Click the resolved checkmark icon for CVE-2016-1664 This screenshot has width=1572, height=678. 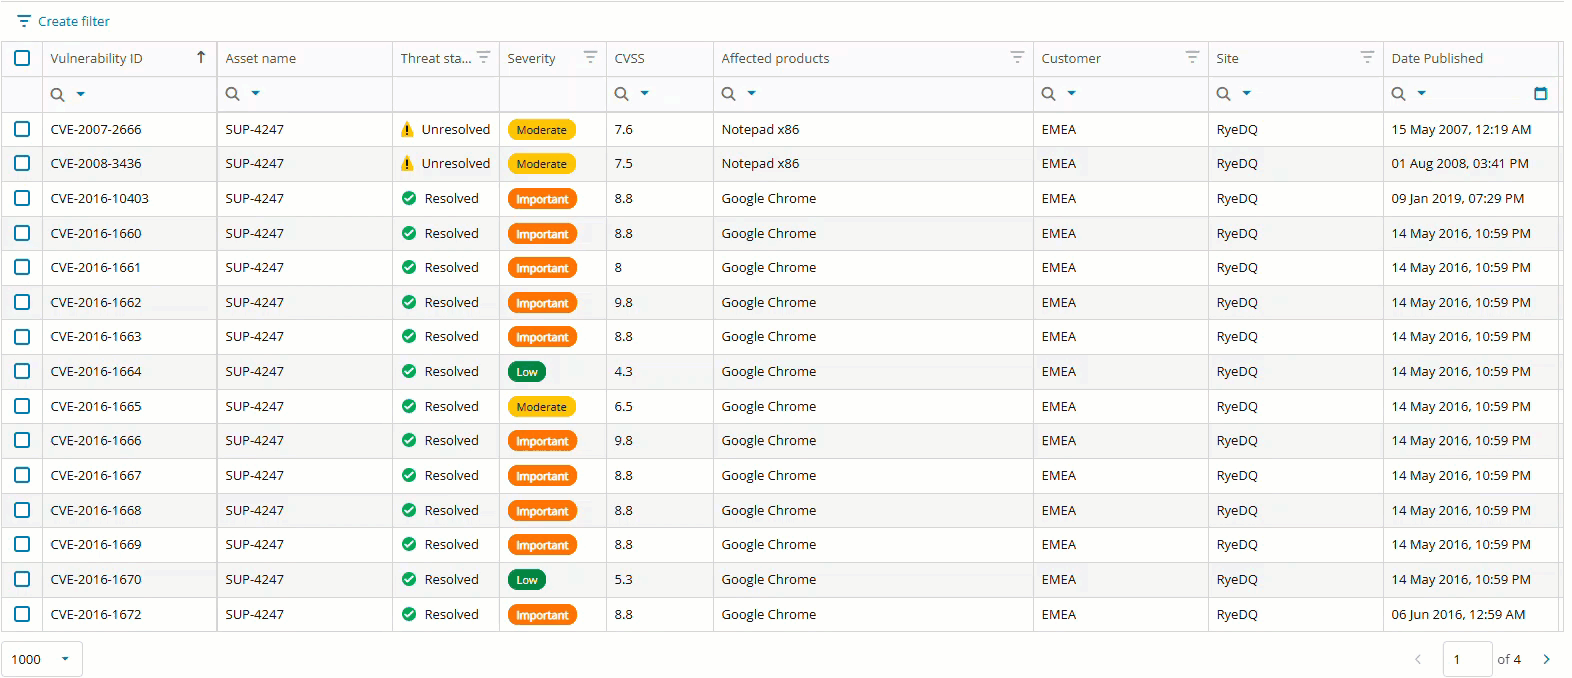click(x=409, y=371)
